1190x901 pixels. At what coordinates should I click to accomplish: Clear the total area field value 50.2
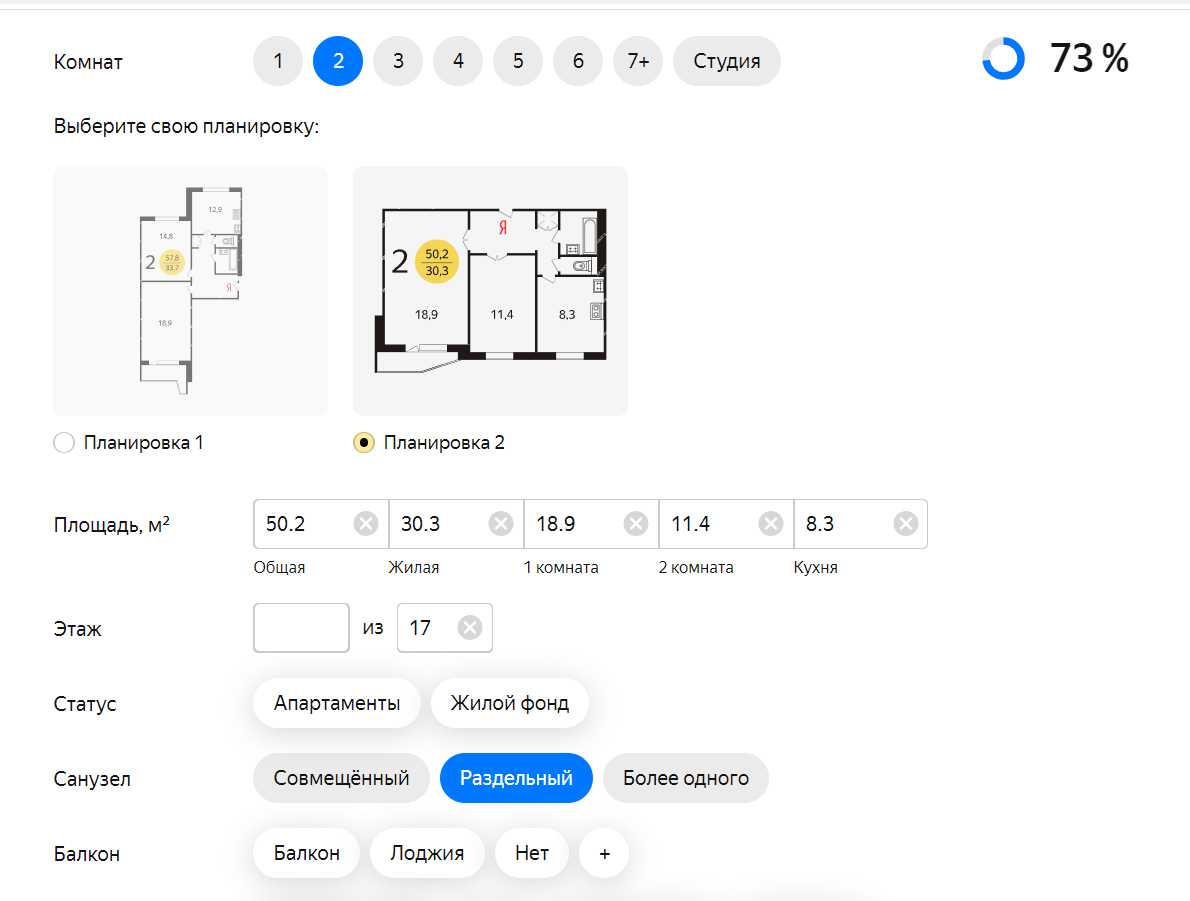(x=366, y=524)
